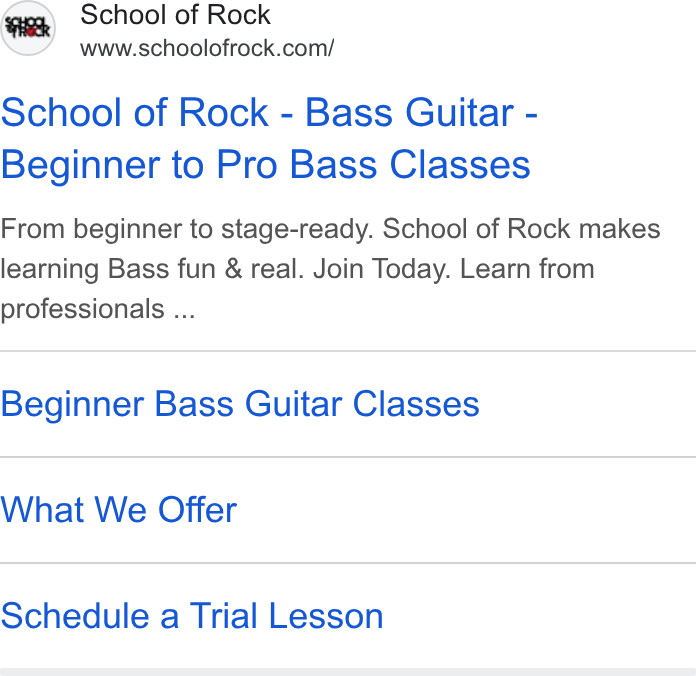Click the ad description starting 'From beginner'
The width and height of the screenshot is (696, 676).
point(330,269)
